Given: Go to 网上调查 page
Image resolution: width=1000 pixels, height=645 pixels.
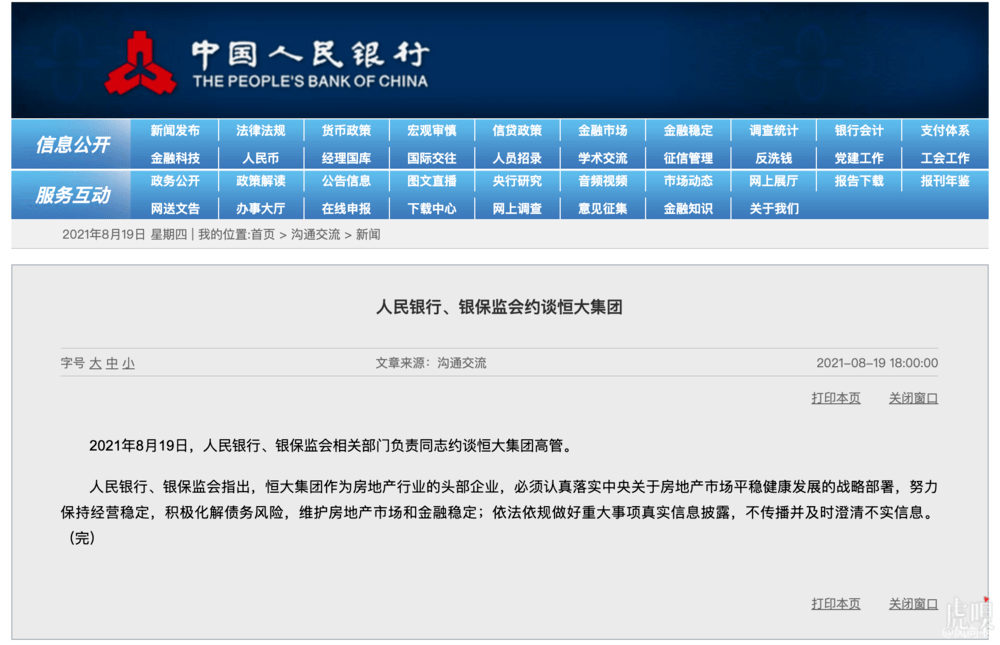Looking at the screenshot, I should tap(517, 209).
